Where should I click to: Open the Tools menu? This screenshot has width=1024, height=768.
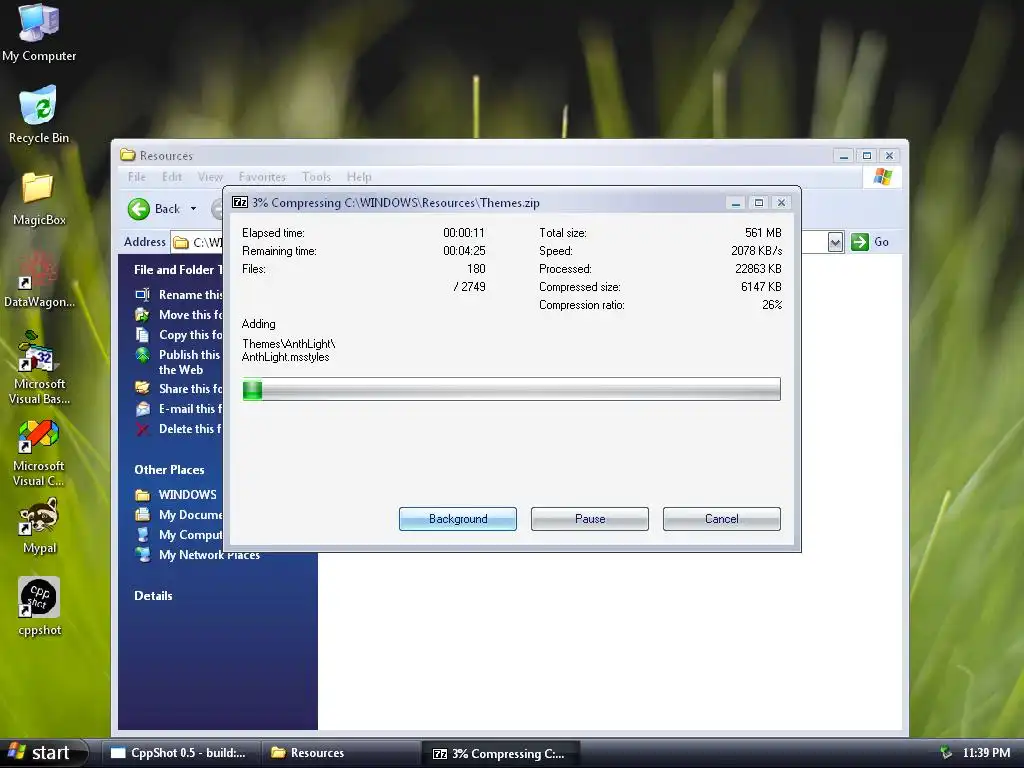tap(316, 177)
